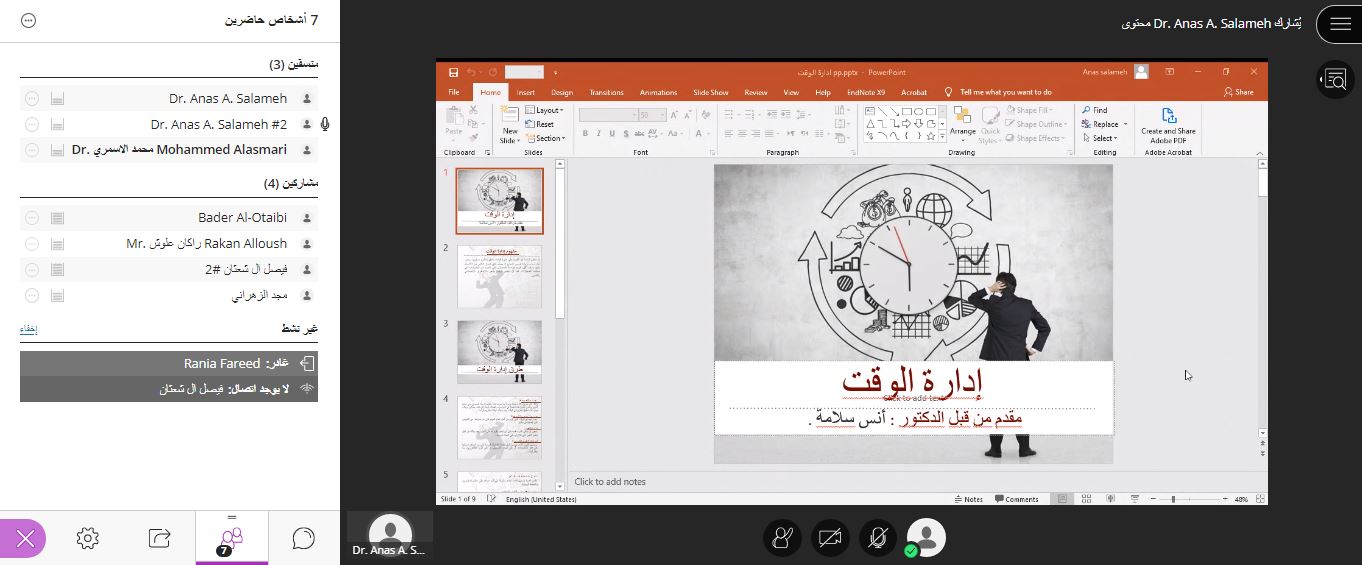Open attendee controls for Bader Al-Otaibi
This screenshot has width=1362, height=565.
point(31,217)
